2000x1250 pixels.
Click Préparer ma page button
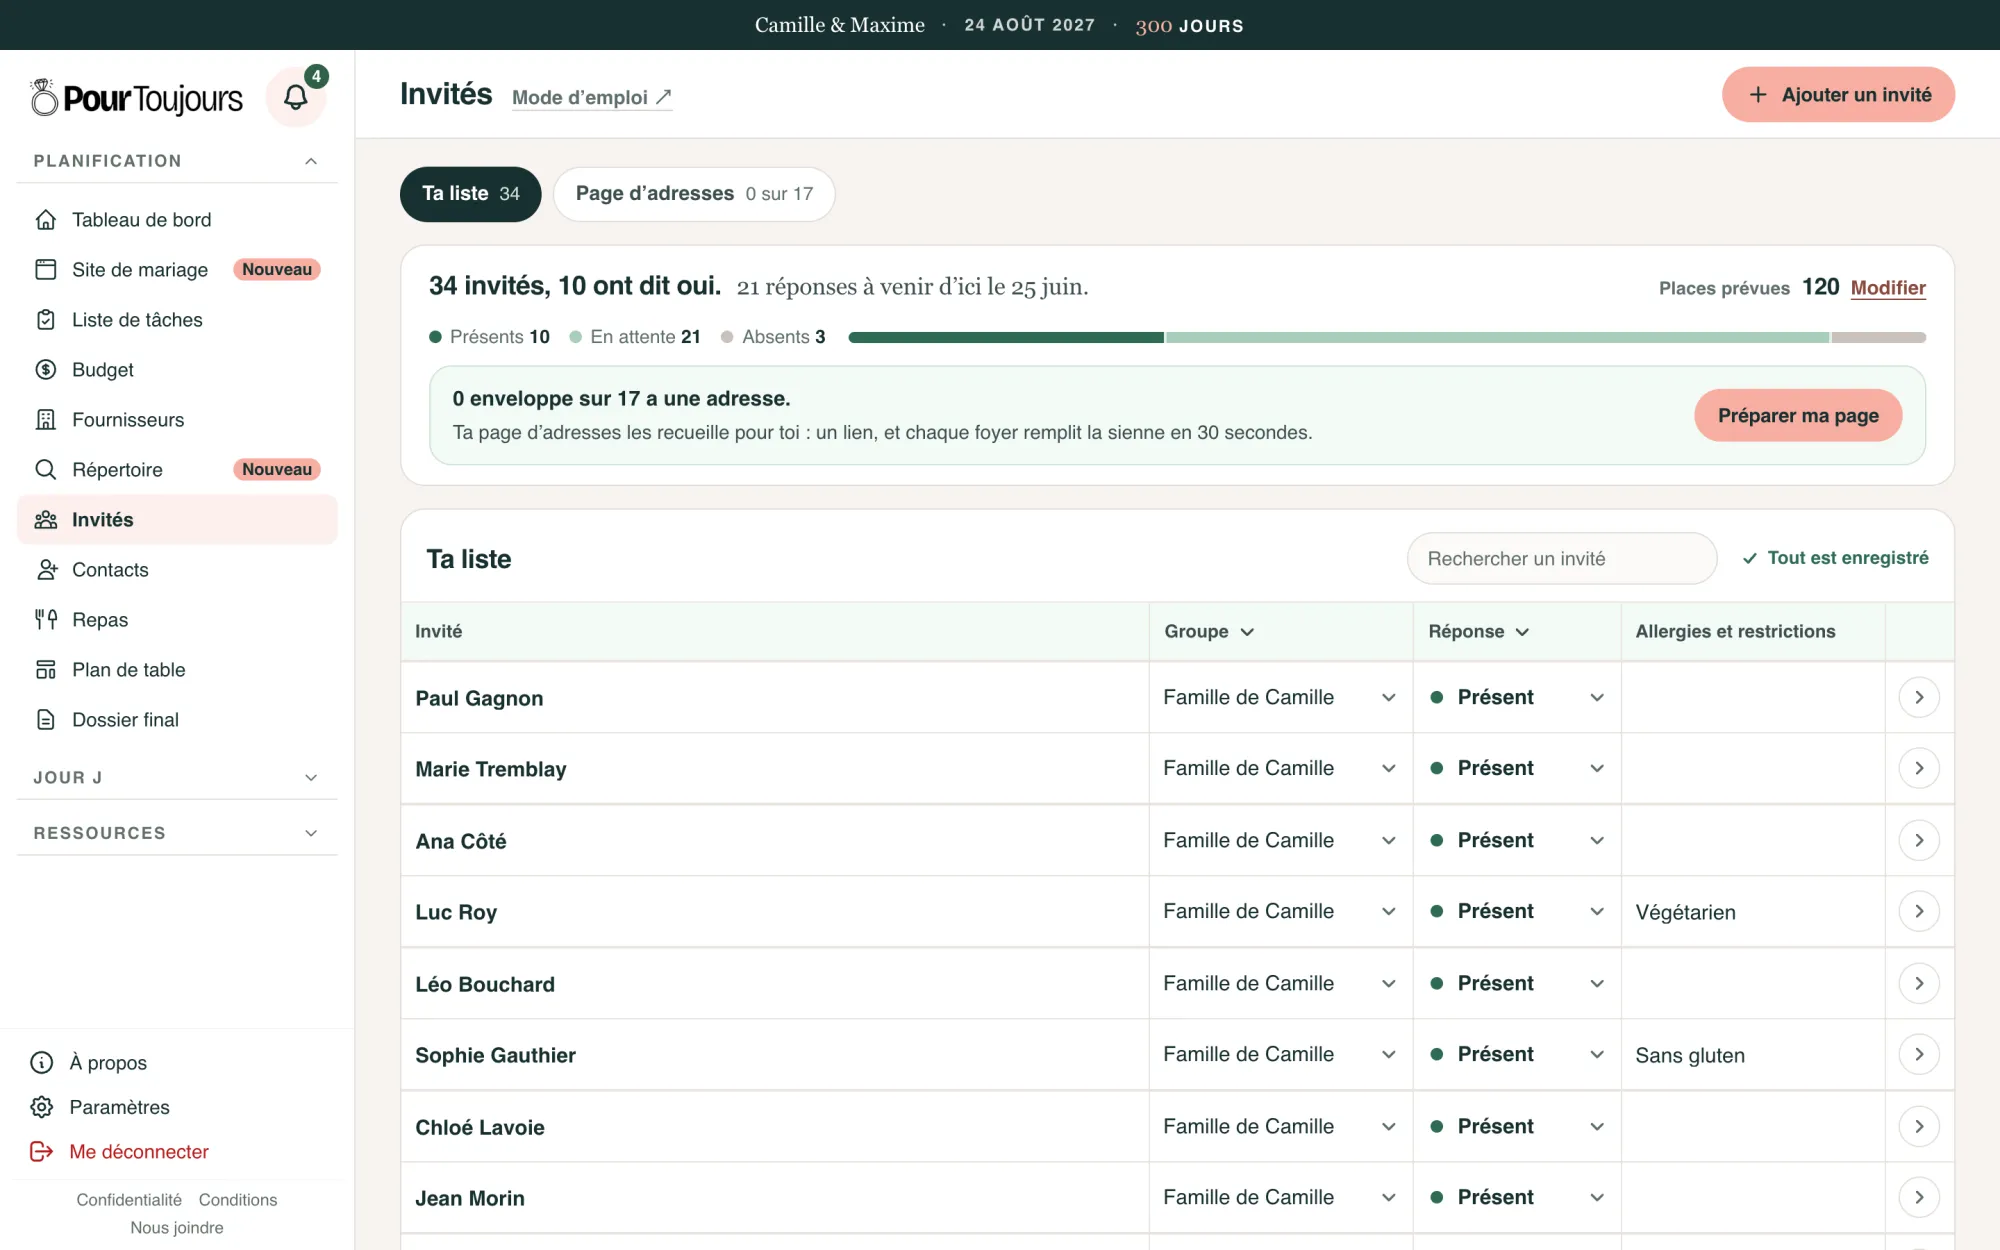click(1798, 415)
